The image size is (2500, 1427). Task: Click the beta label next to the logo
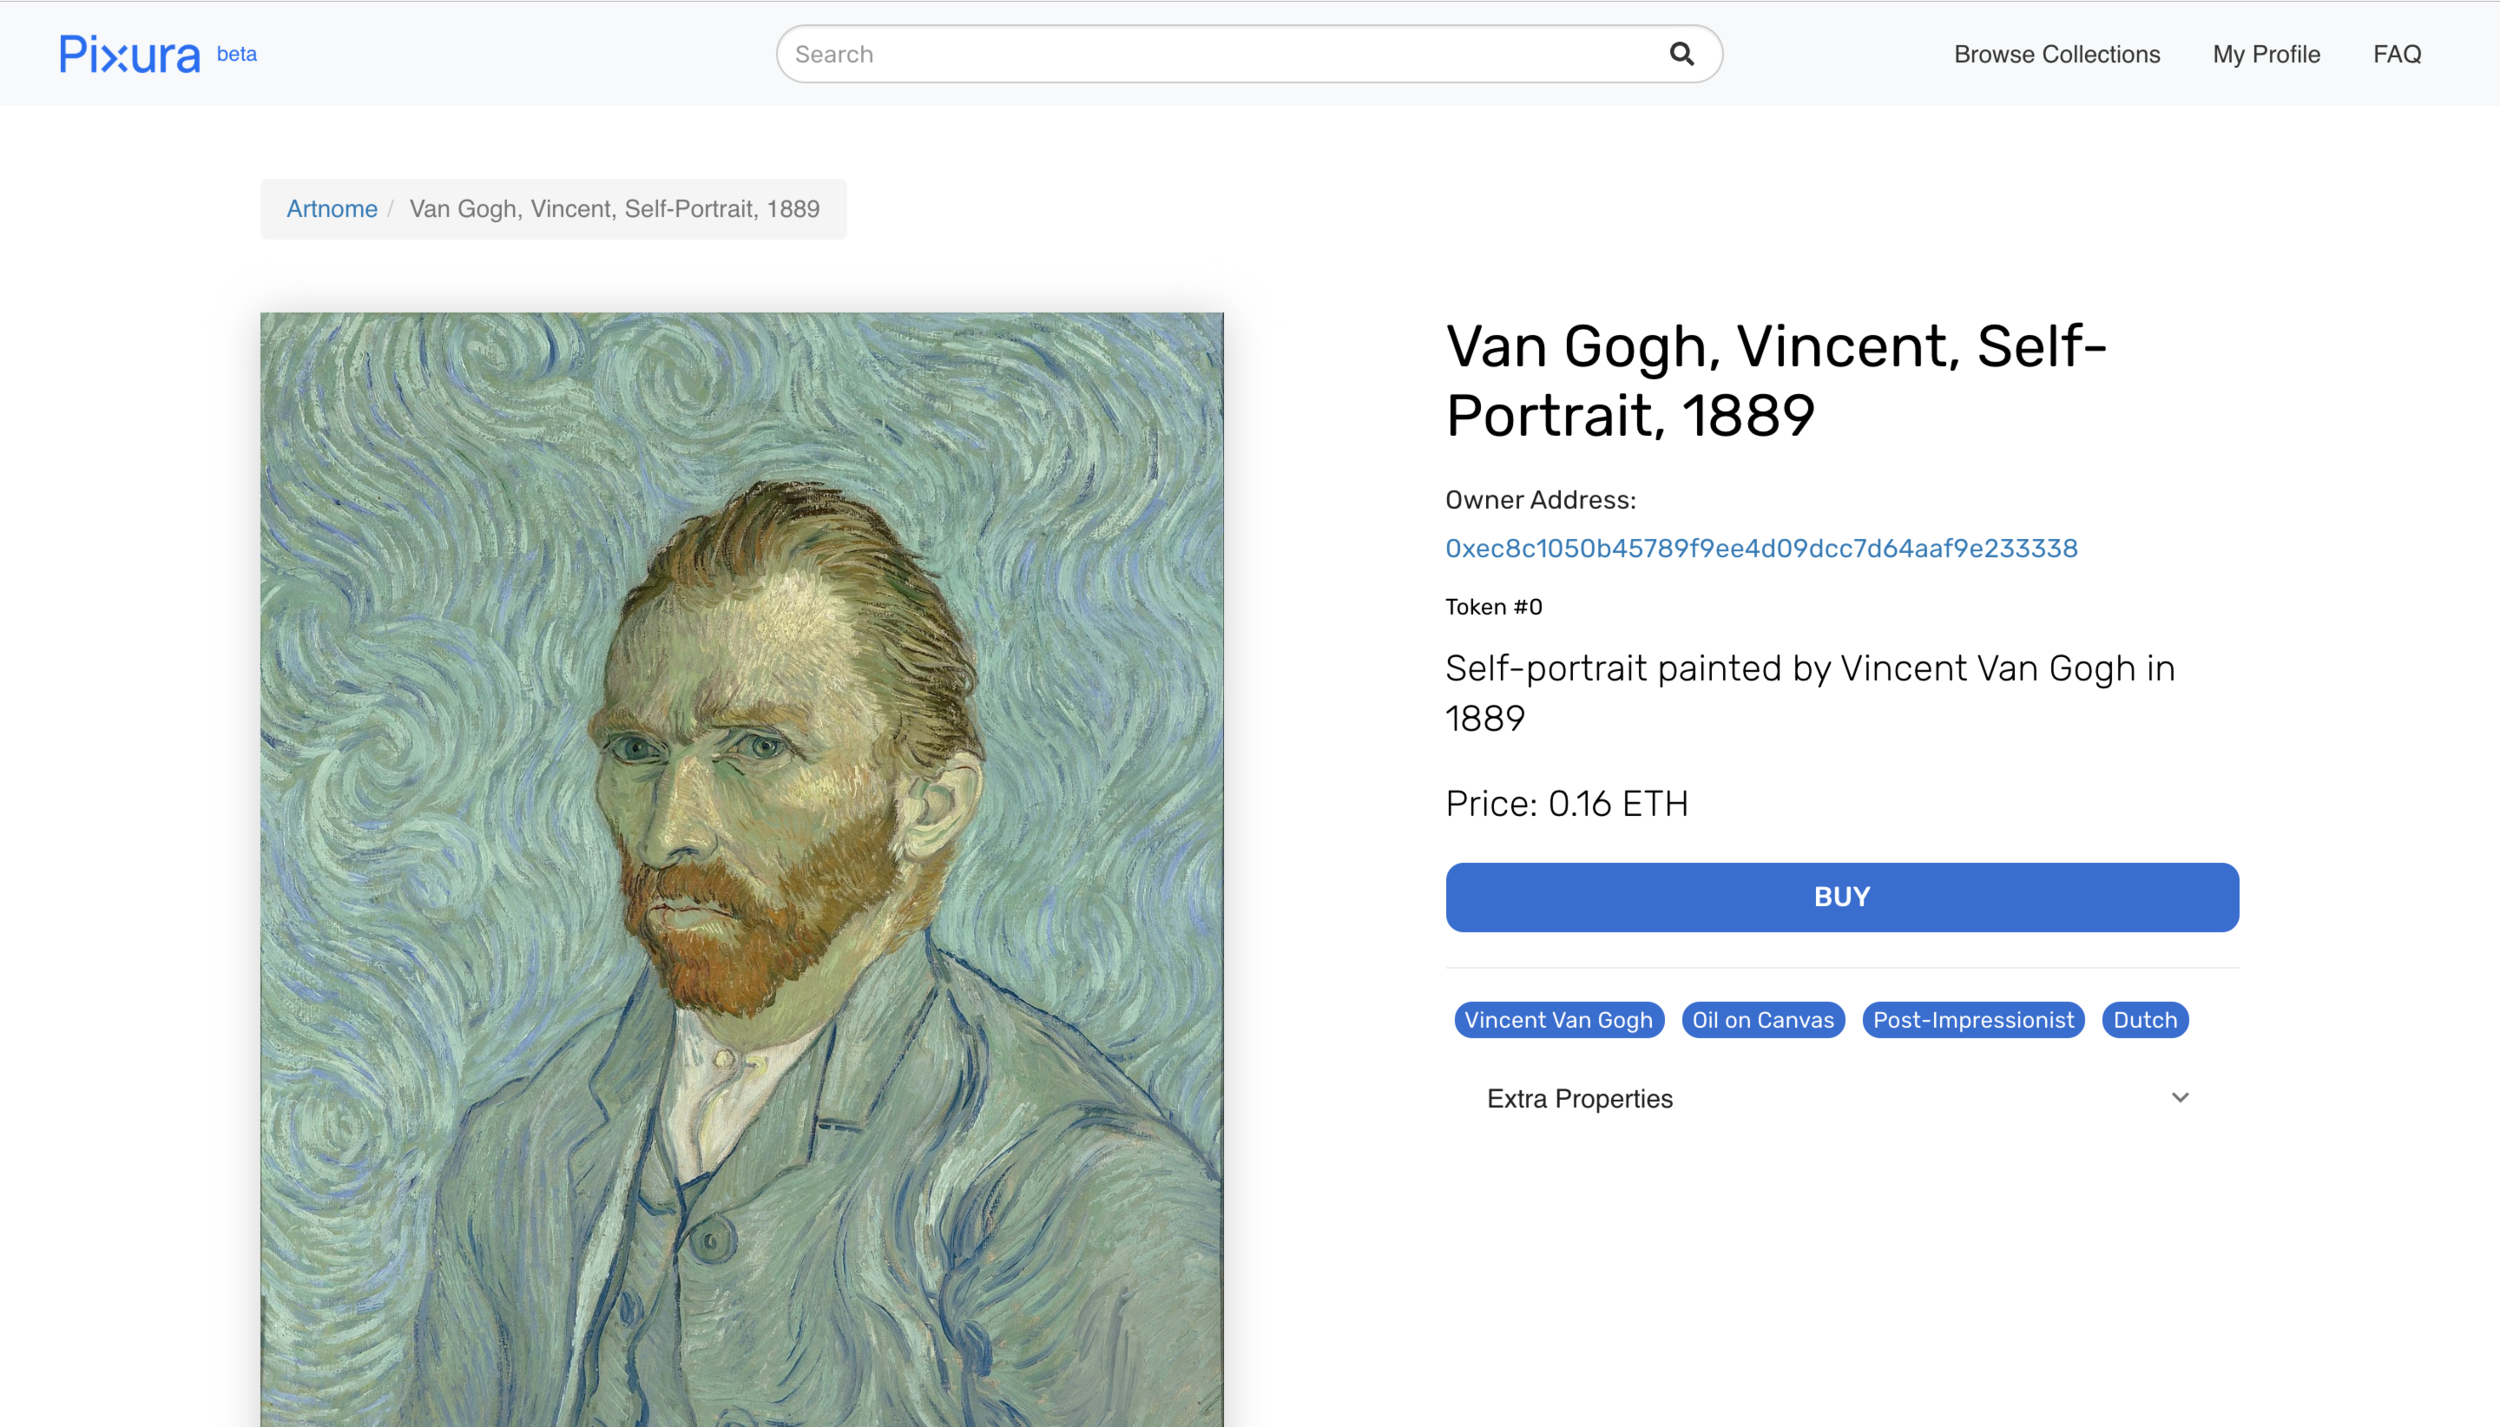(x=237, y=54)
